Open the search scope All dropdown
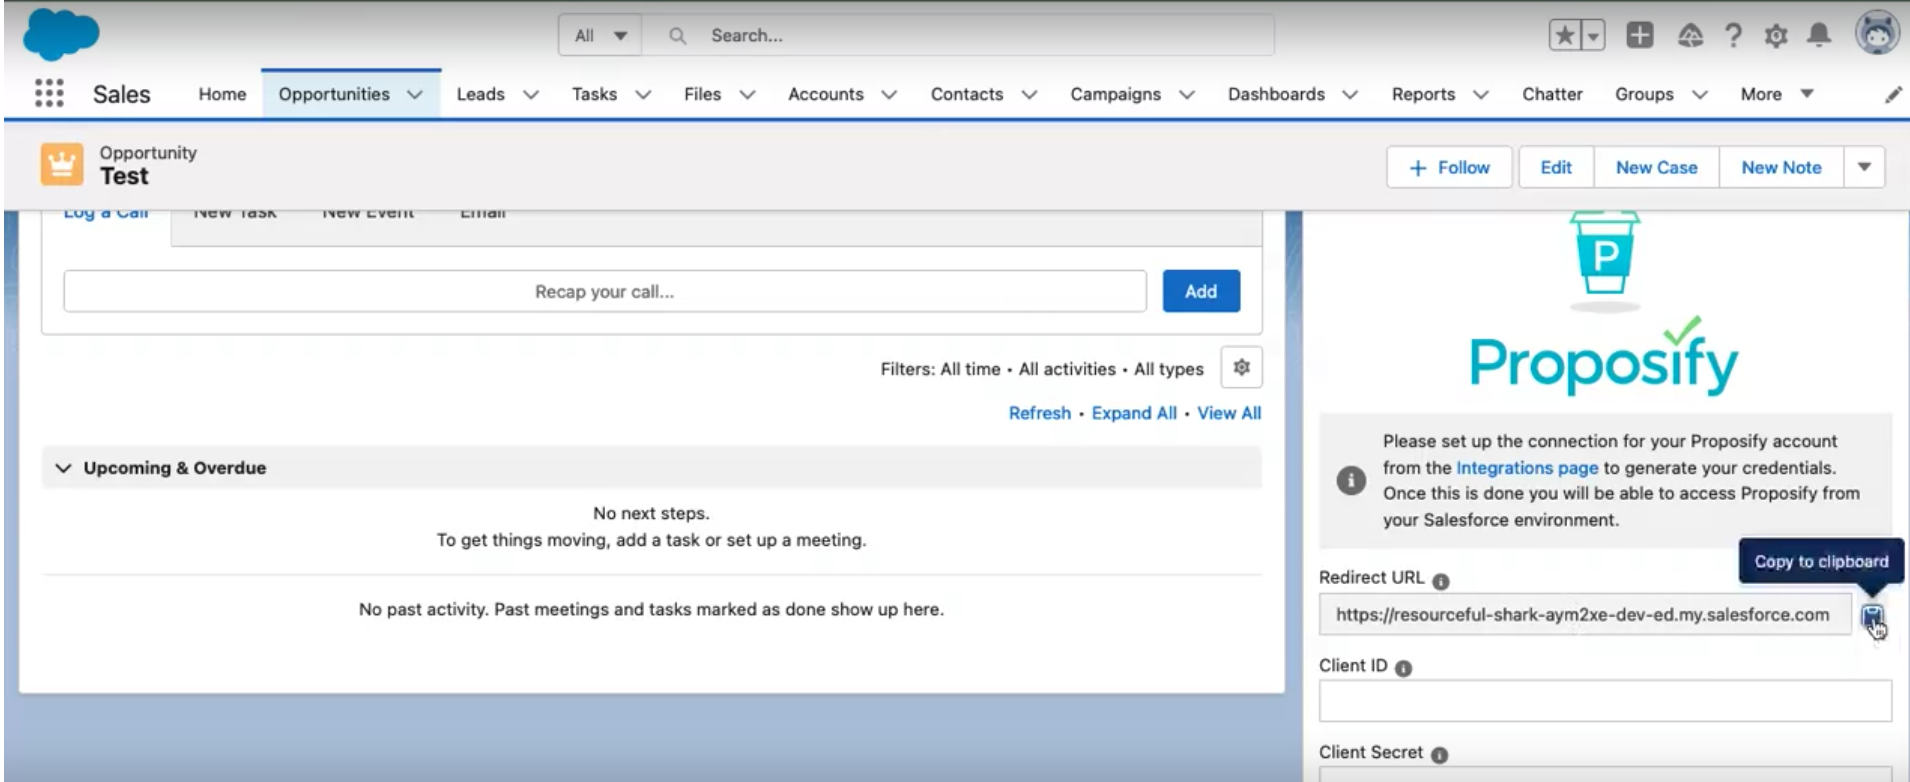 [x=600, y=36]
